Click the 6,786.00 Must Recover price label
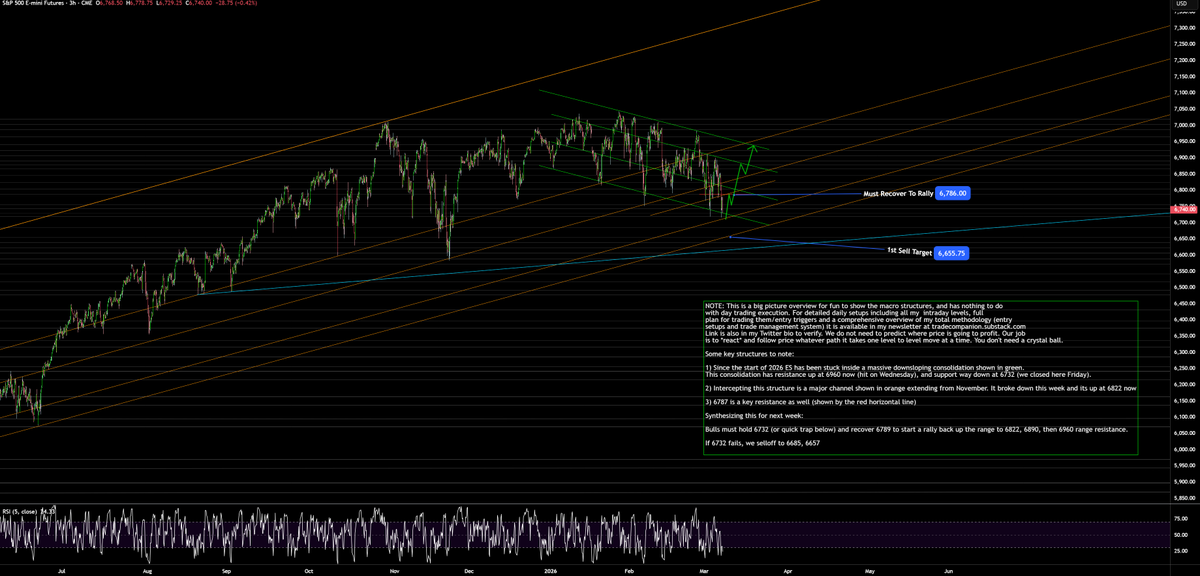 pos(953,194)
